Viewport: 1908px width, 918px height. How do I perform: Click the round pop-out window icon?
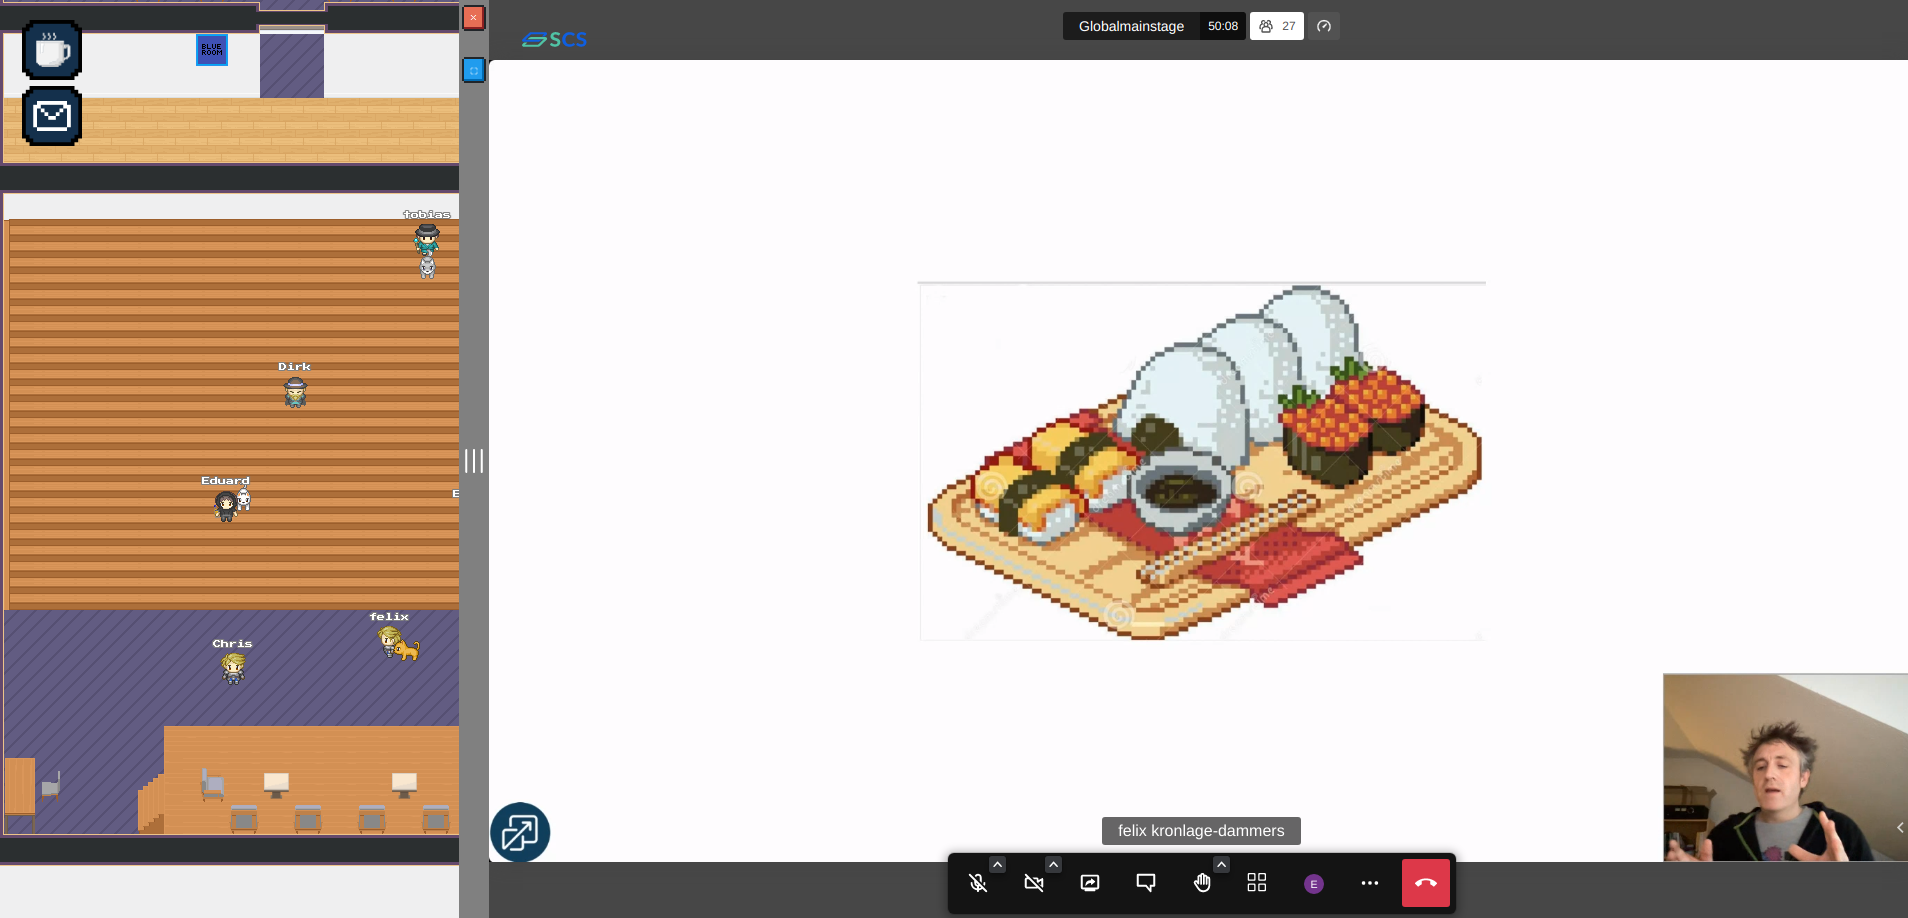coord(520,832)
